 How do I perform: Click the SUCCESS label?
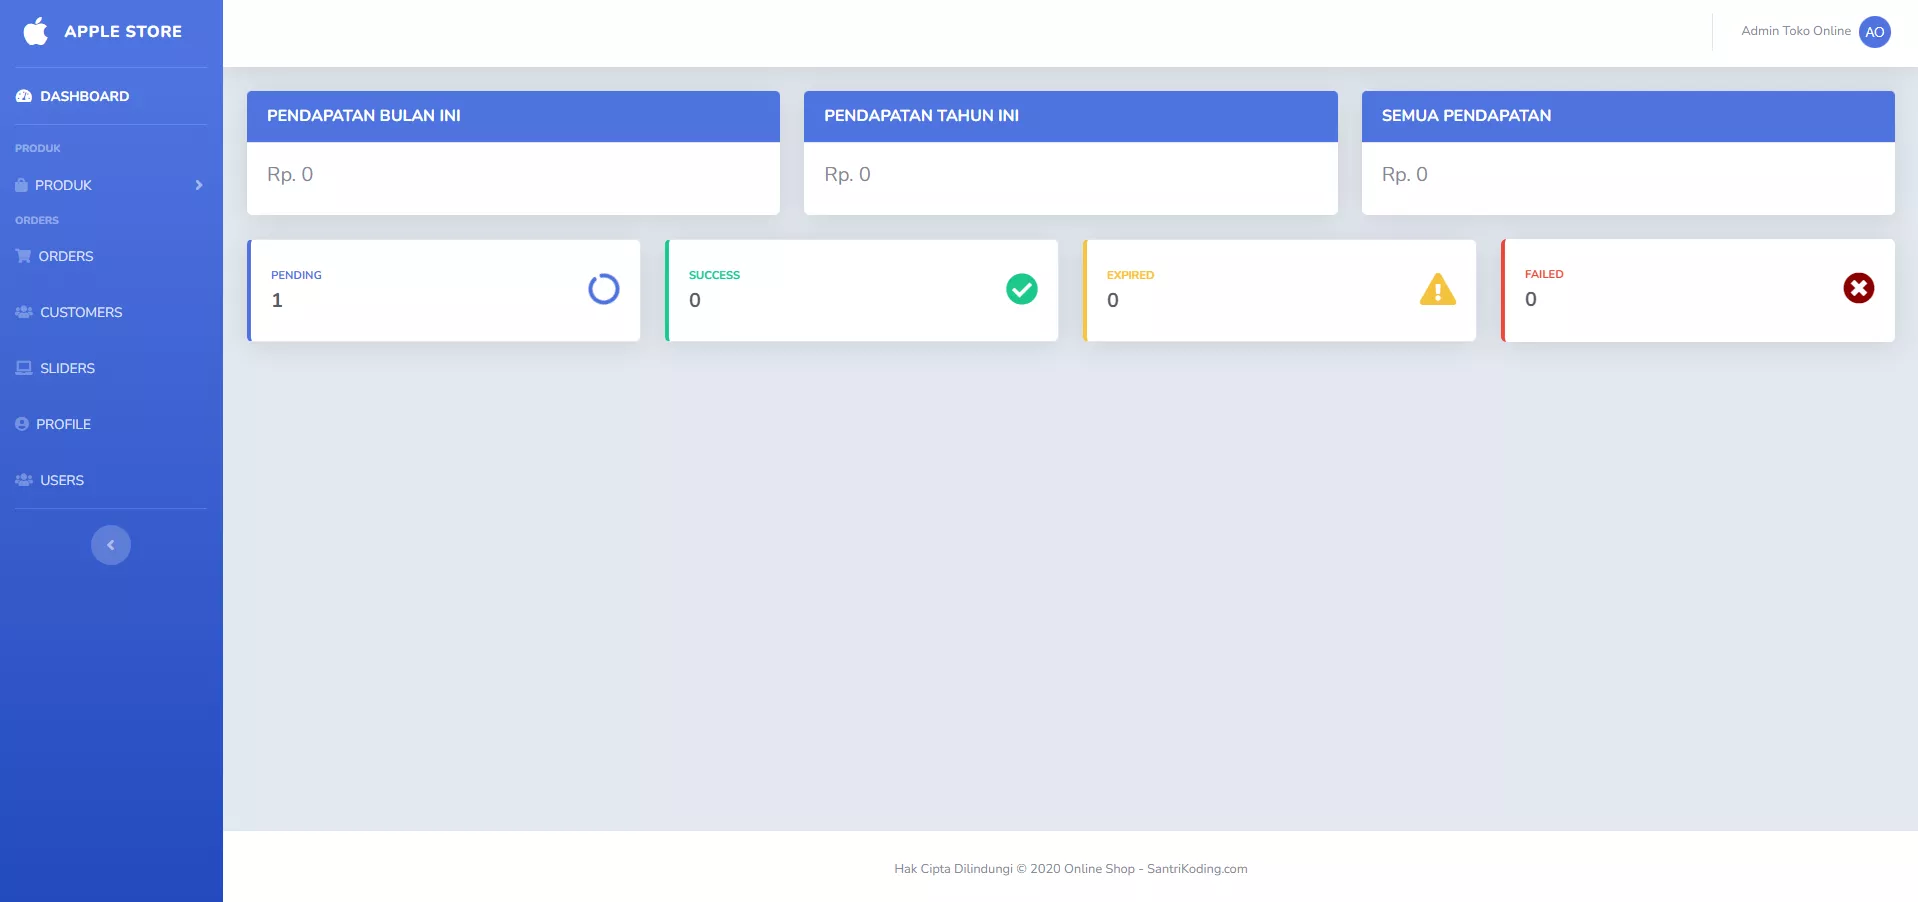tap(714, 275)
